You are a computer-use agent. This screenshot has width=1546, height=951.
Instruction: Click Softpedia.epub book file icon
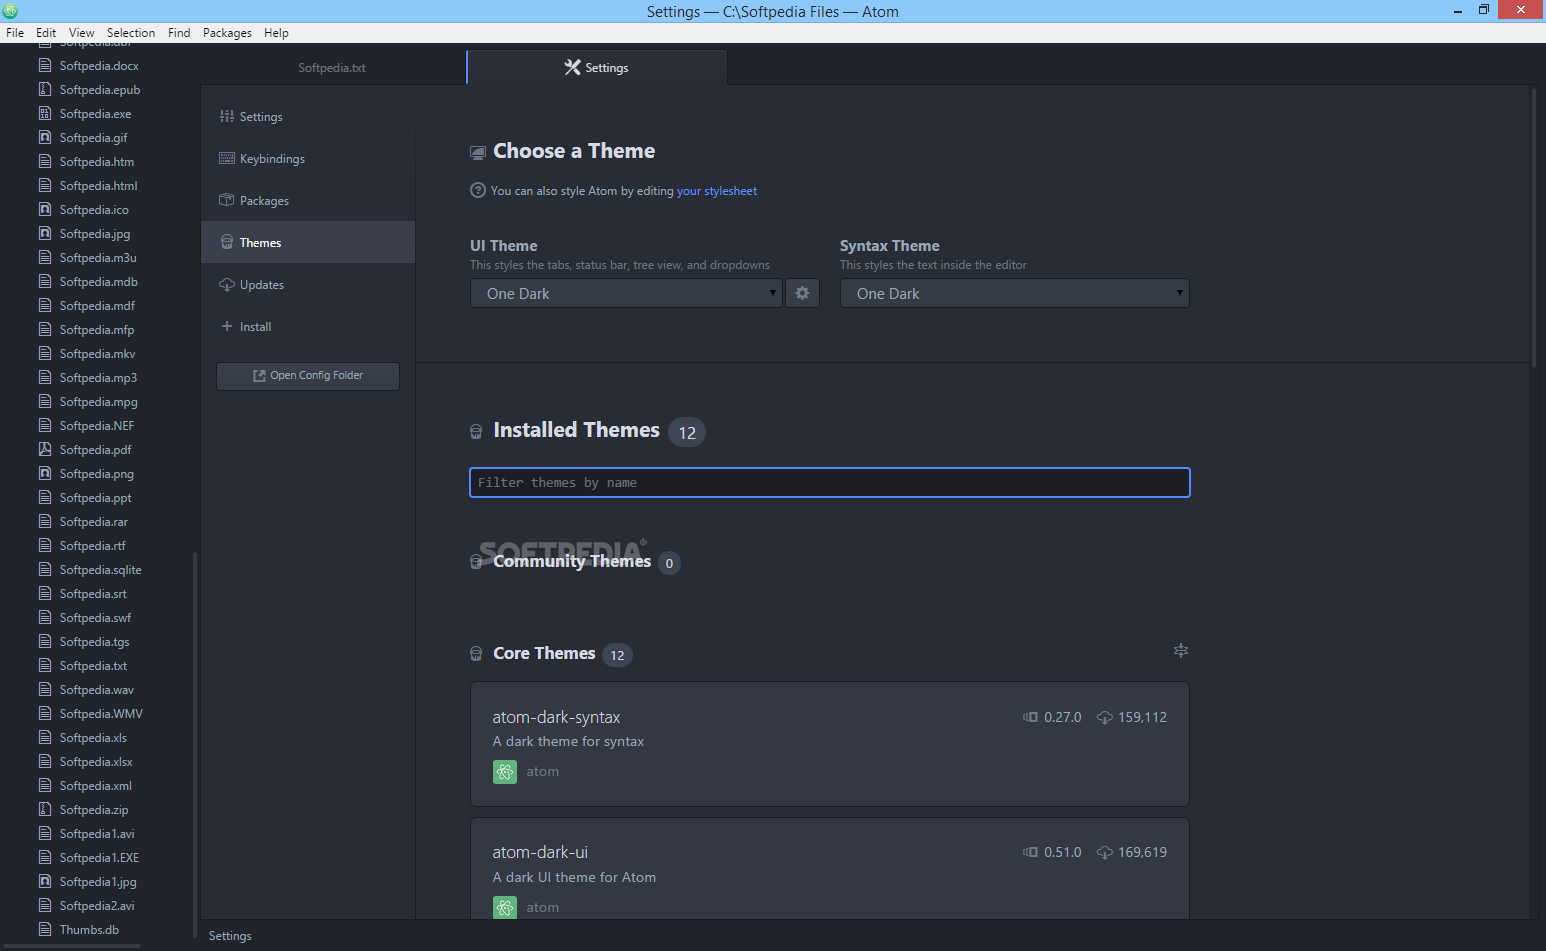pos(45,89)
